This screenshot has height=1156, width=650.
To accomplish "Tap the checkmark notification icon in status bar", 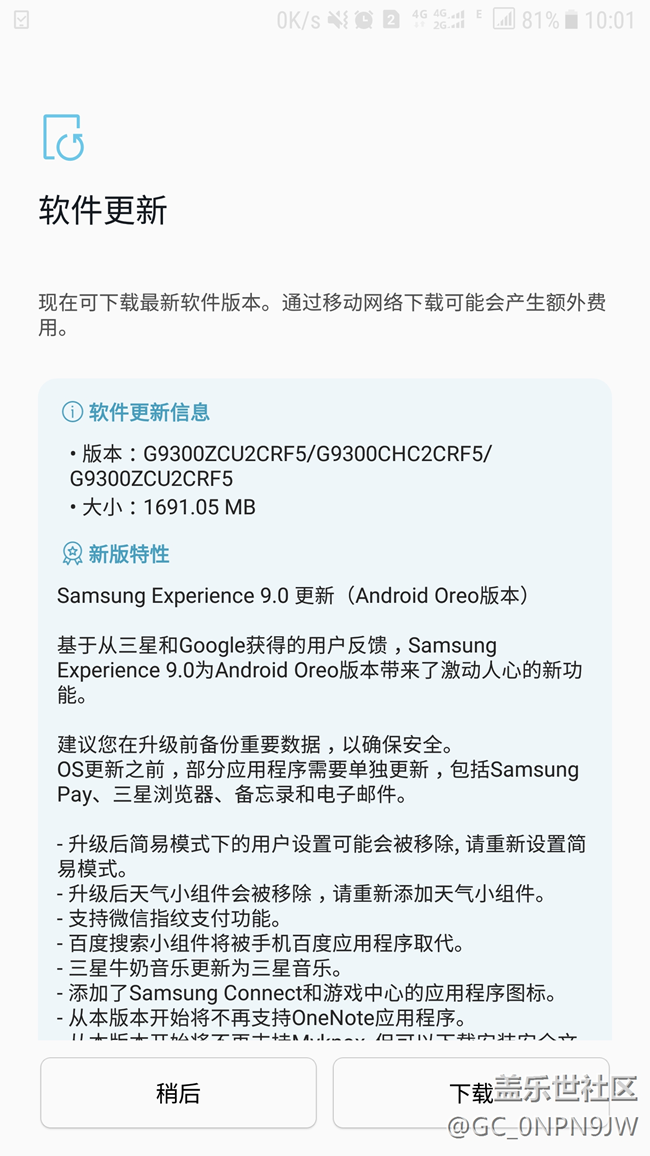I will [x=21, y=20].
